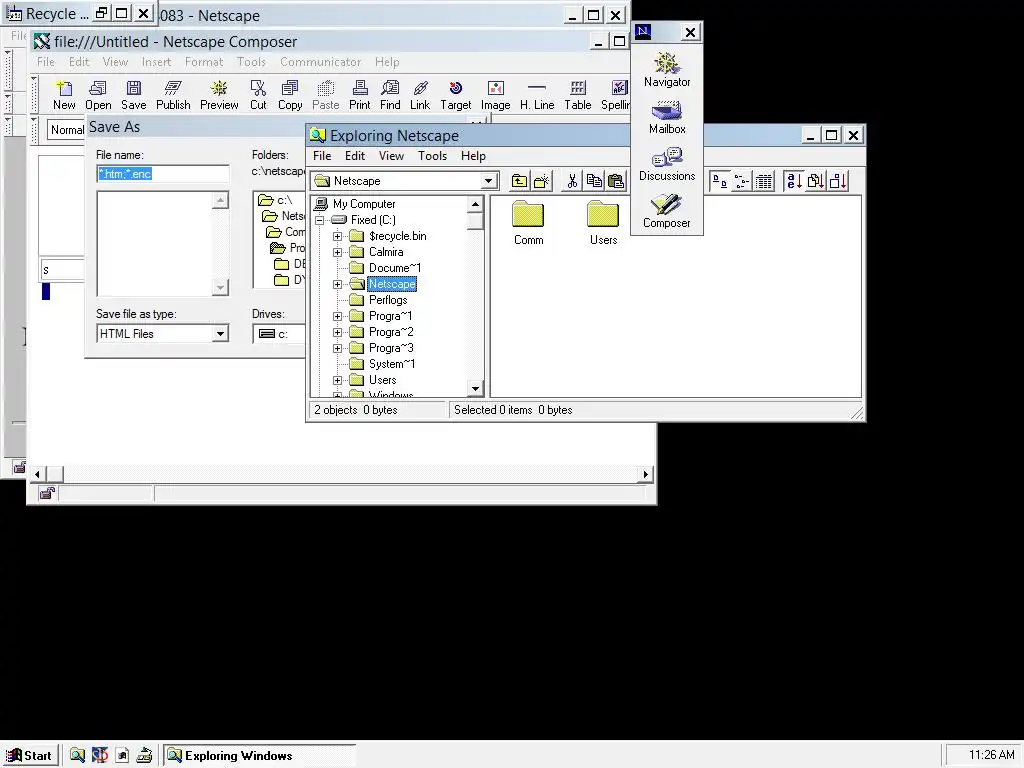Open the Tools menu in Exploring Netscape
1024x768 pixels.
(432, 156)
